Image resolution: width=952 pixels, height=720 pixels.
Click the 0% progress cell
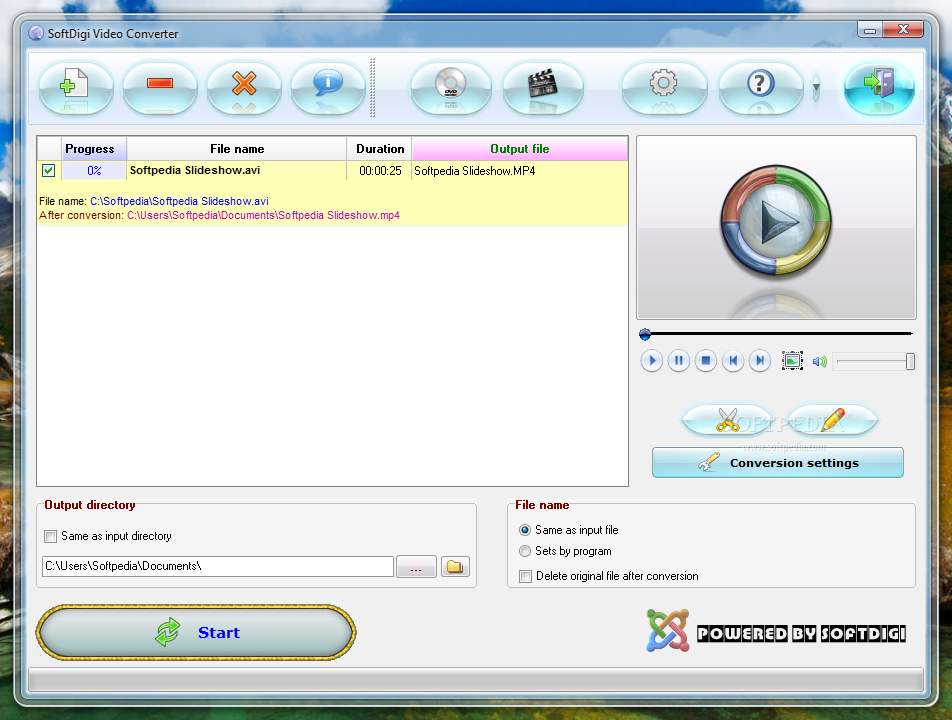pos(94,171)
